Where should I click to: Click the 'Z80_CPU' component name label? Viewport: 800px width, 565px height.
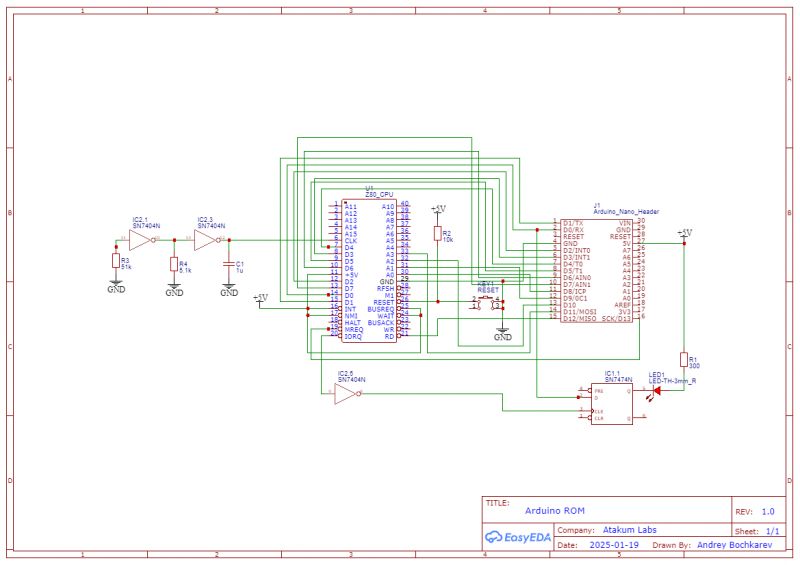(x=379, y=195)
